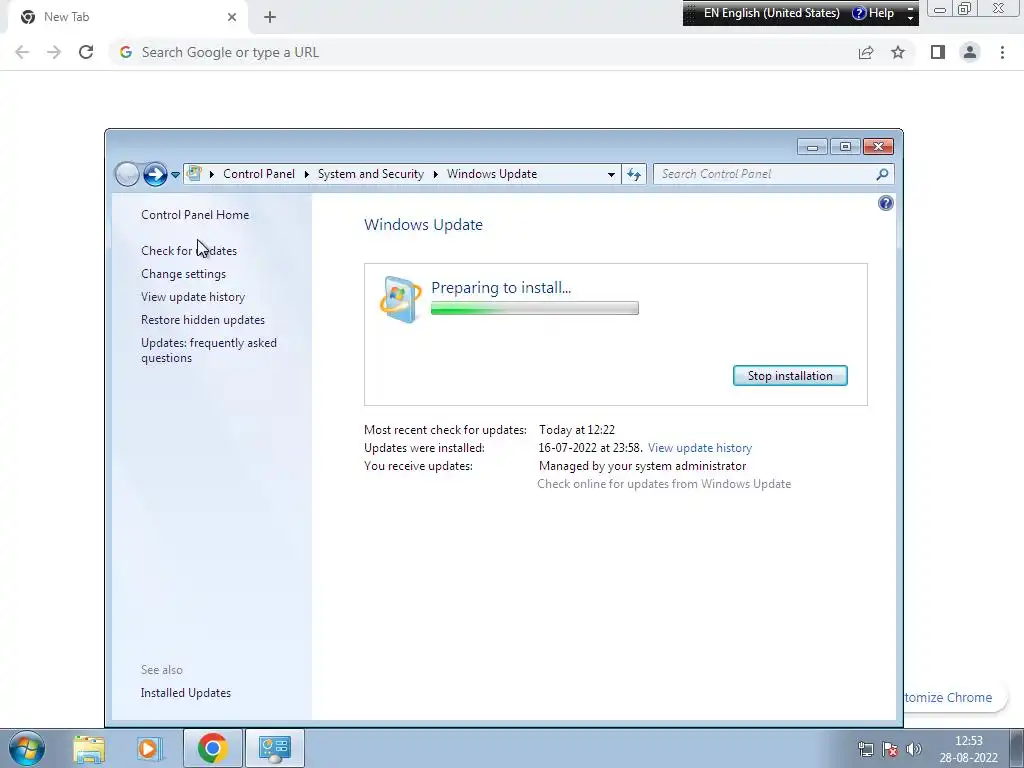Click the View update history link beside install date
1024x768 pixels.
click(699, 448)
